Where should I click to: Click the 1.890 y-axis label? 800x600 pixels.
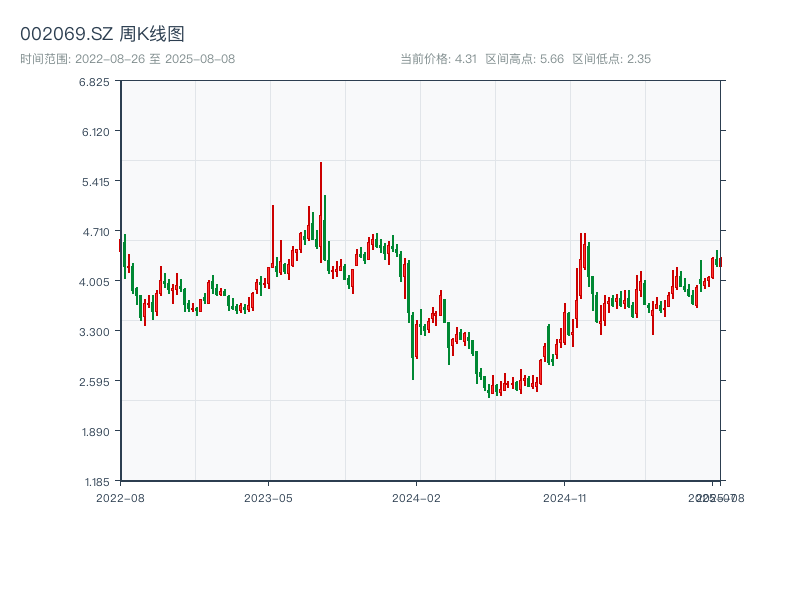tap(95, 432)
